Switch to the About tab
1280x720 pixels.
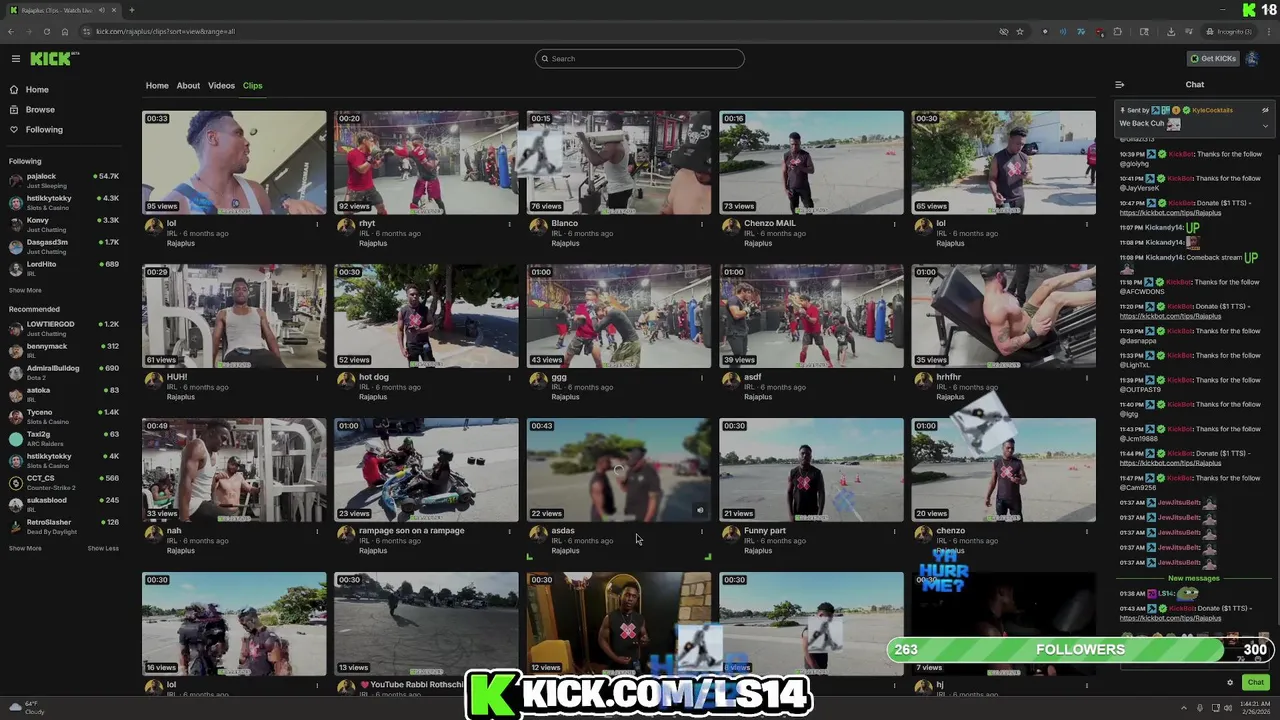pos(188,86)
